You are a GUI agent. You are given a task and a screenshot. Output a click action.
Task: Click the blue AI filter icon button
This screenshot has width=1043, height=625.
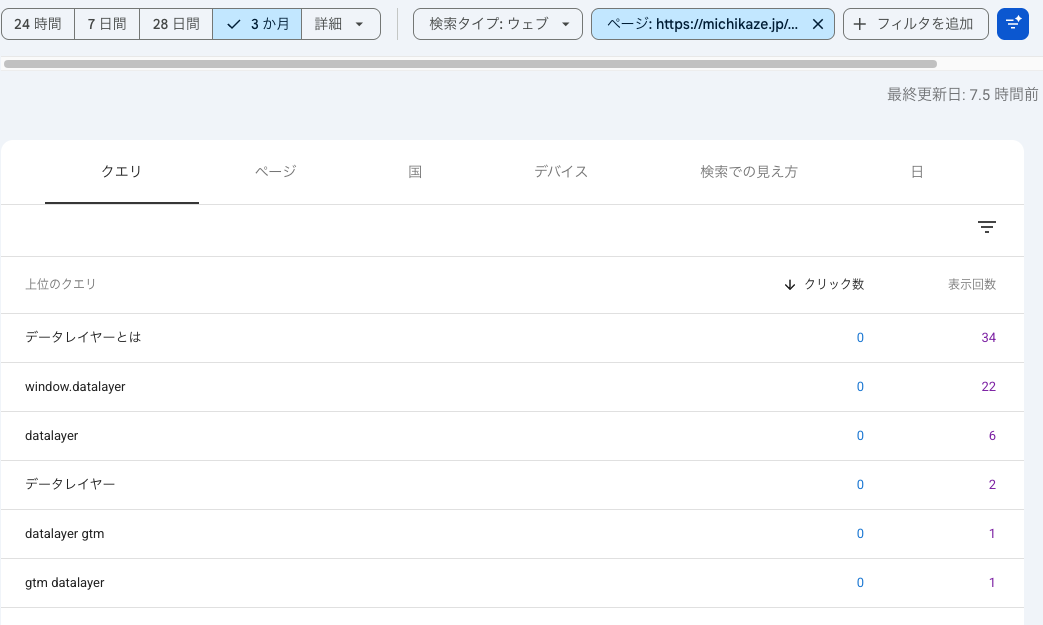point(1012,24)
